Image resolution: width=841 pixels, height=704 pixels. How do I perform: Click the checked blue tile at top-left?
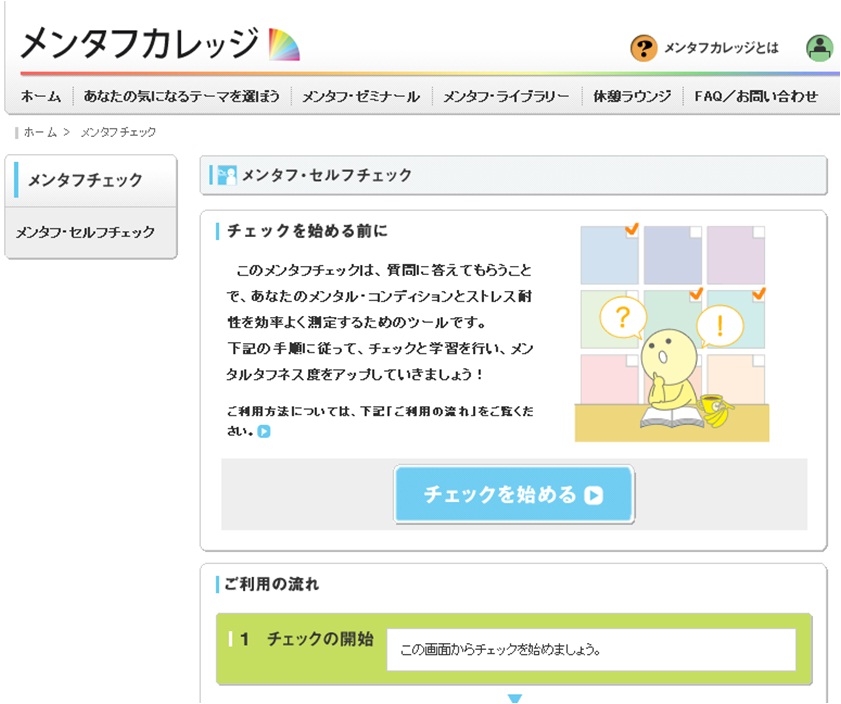click(609, 254)
